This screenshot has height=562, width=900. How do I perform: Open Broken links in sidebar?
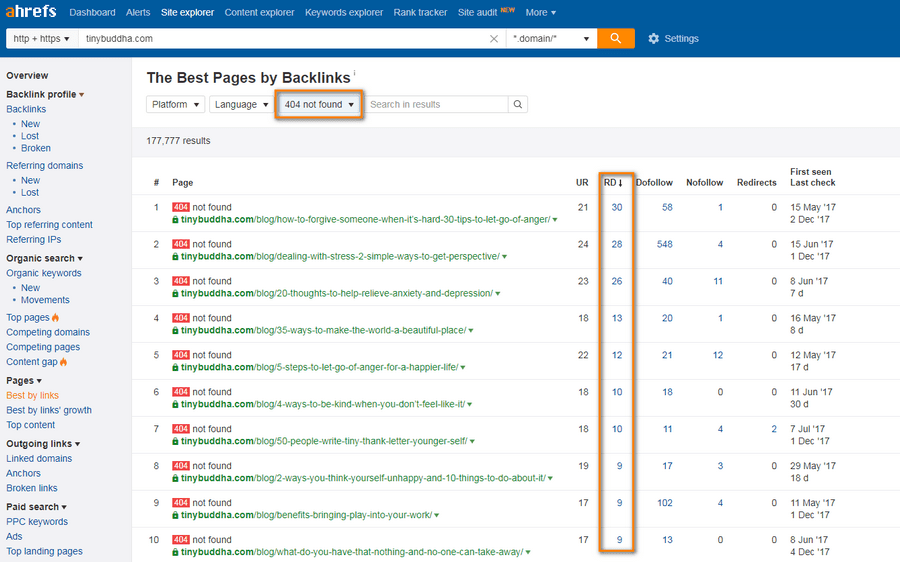[32, 488]
